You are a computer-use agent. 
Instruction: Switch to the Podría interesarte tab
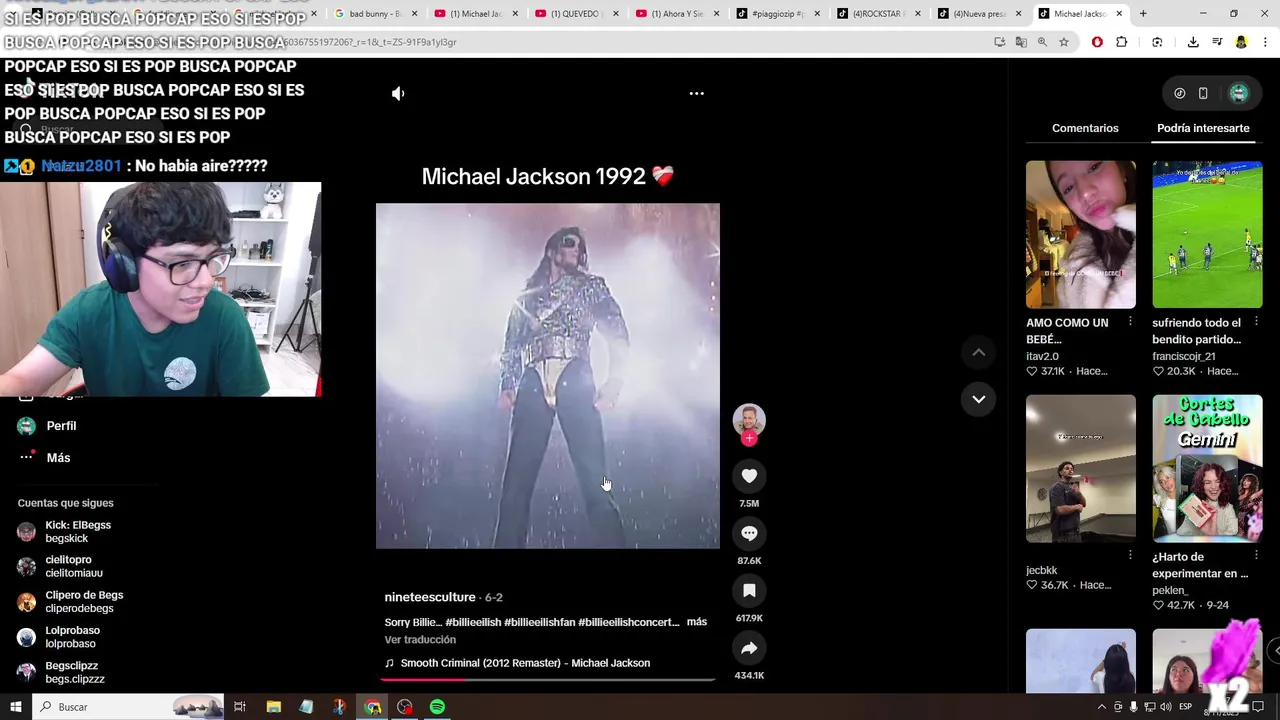[x=1203, y=128]
